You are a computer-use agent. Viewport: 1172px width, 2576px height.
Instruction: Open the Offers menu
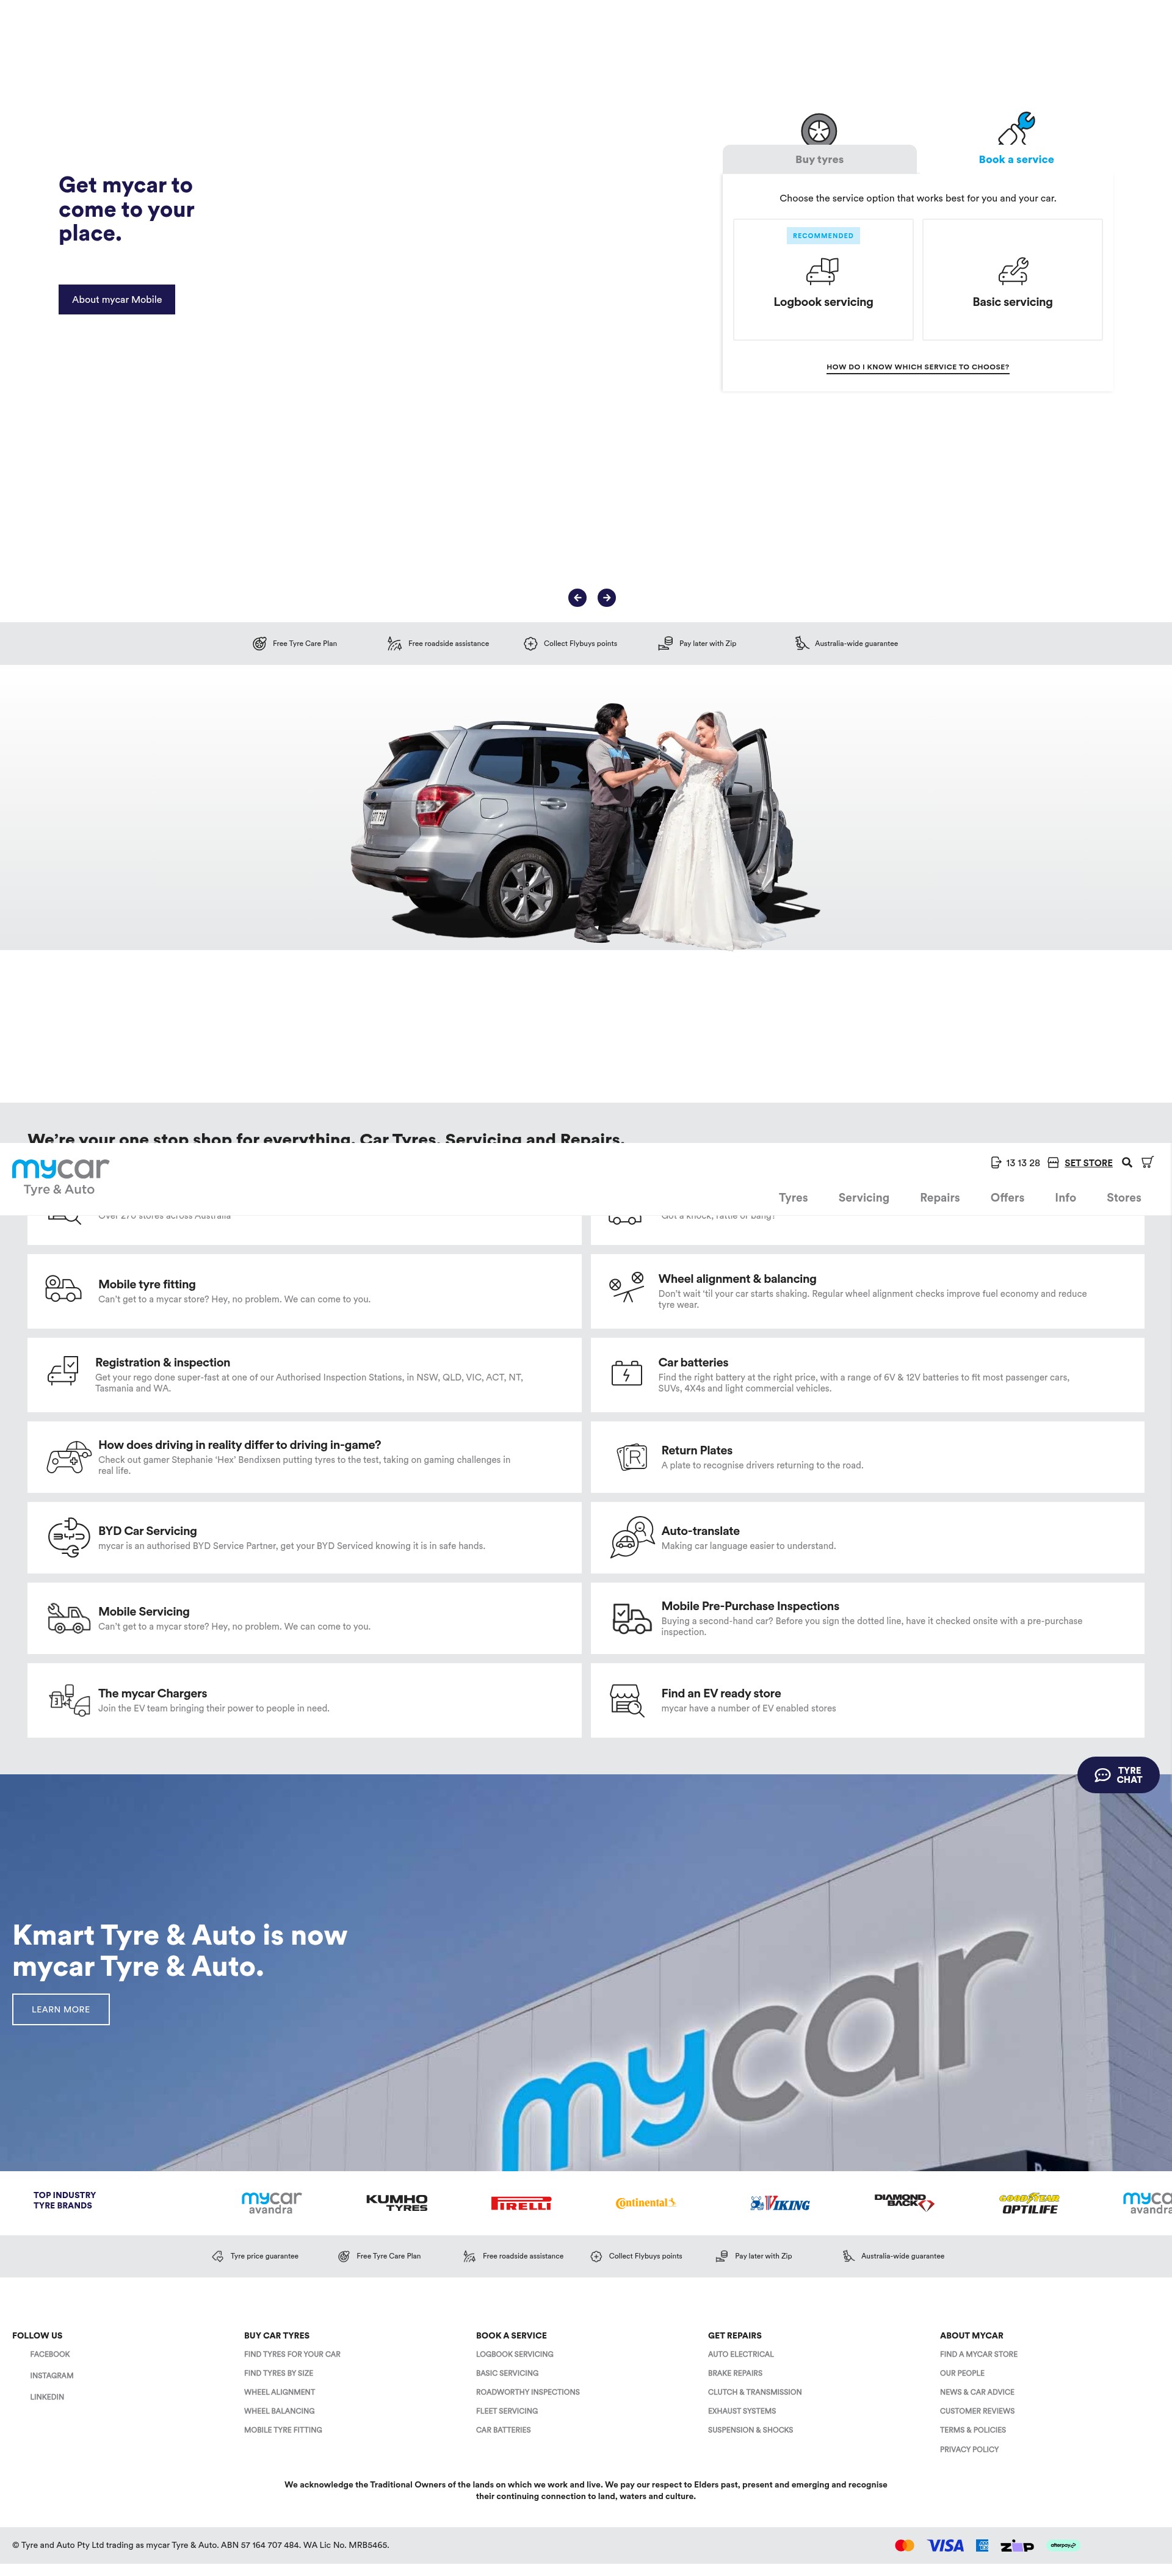(x=1007, y=1197)
